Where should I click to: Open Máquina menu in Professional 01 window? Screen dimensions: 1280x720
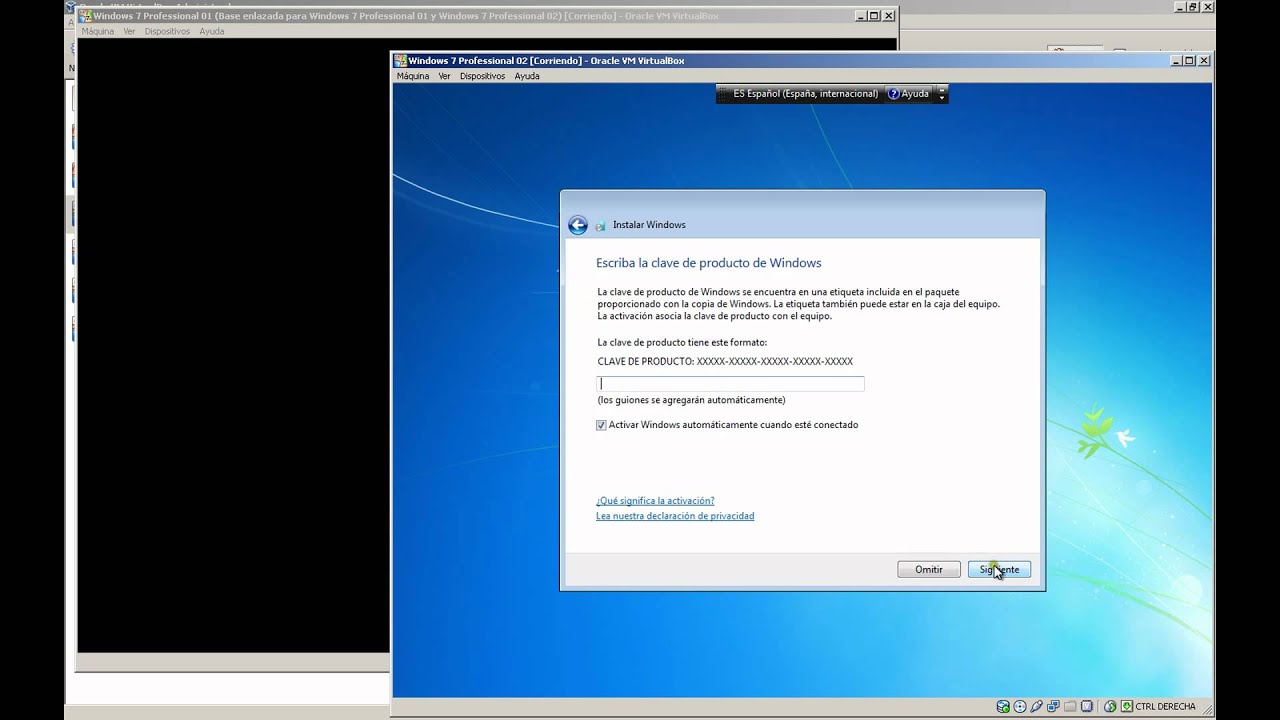click(97, 31)
